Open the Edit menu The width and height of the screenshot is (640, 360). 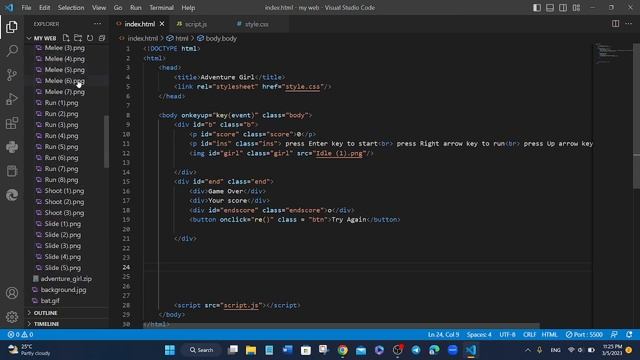click(44, 7)
